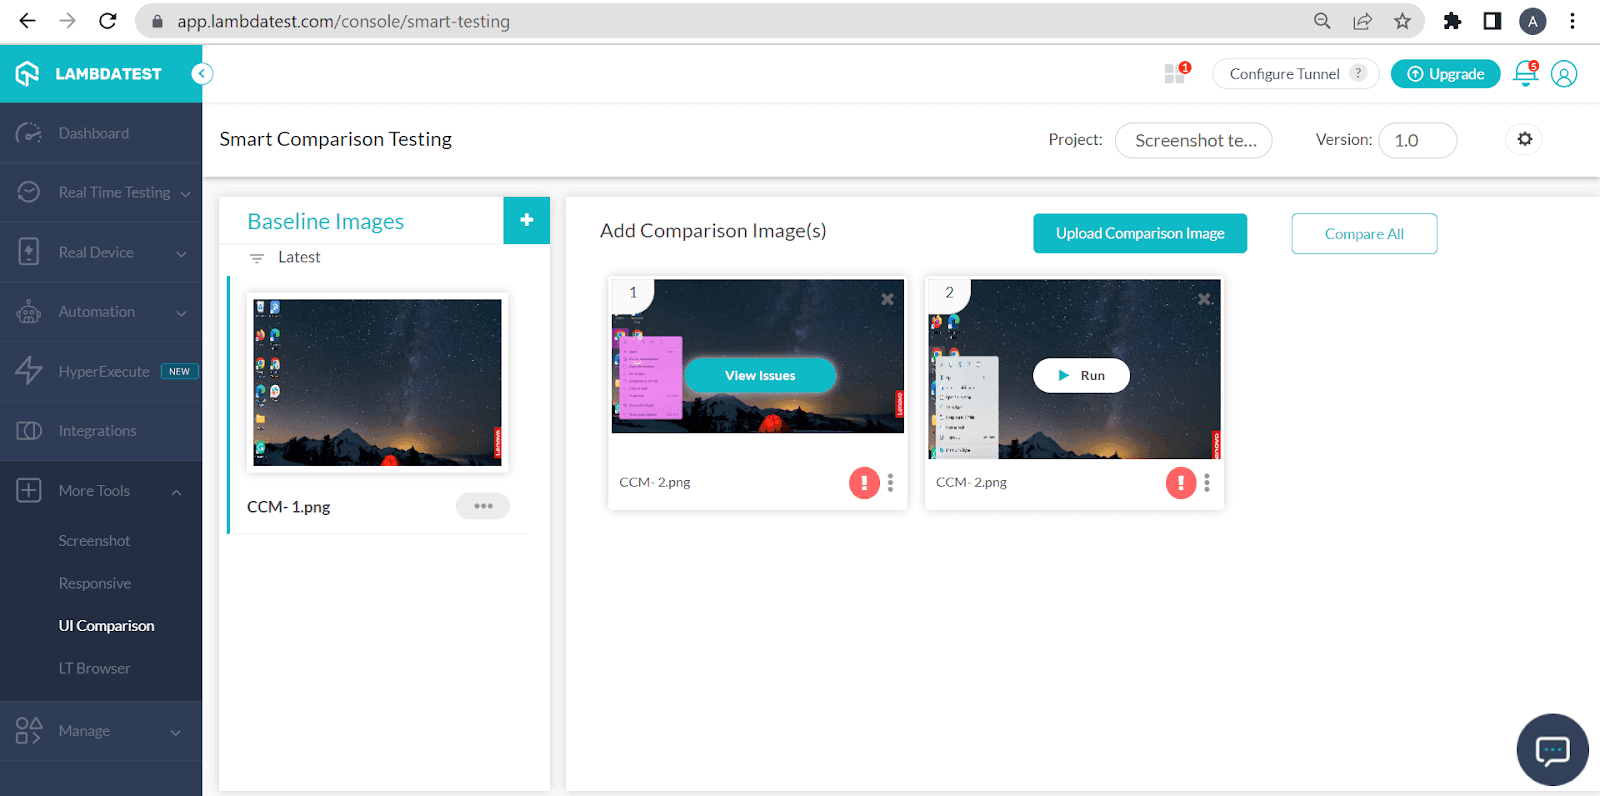Screen dimensions: 1600x796
Task: Open the settings gear beside Version
Action: tap(1524, 139)
